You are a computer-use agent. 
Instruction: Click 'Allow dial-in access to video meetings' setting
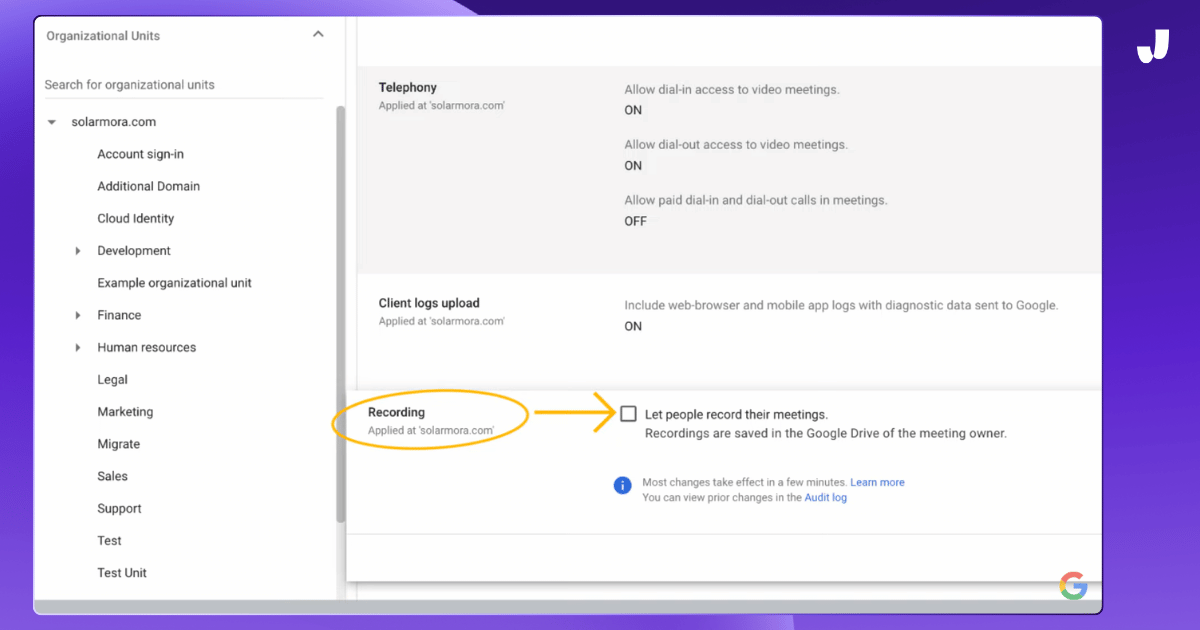[732, 89]
